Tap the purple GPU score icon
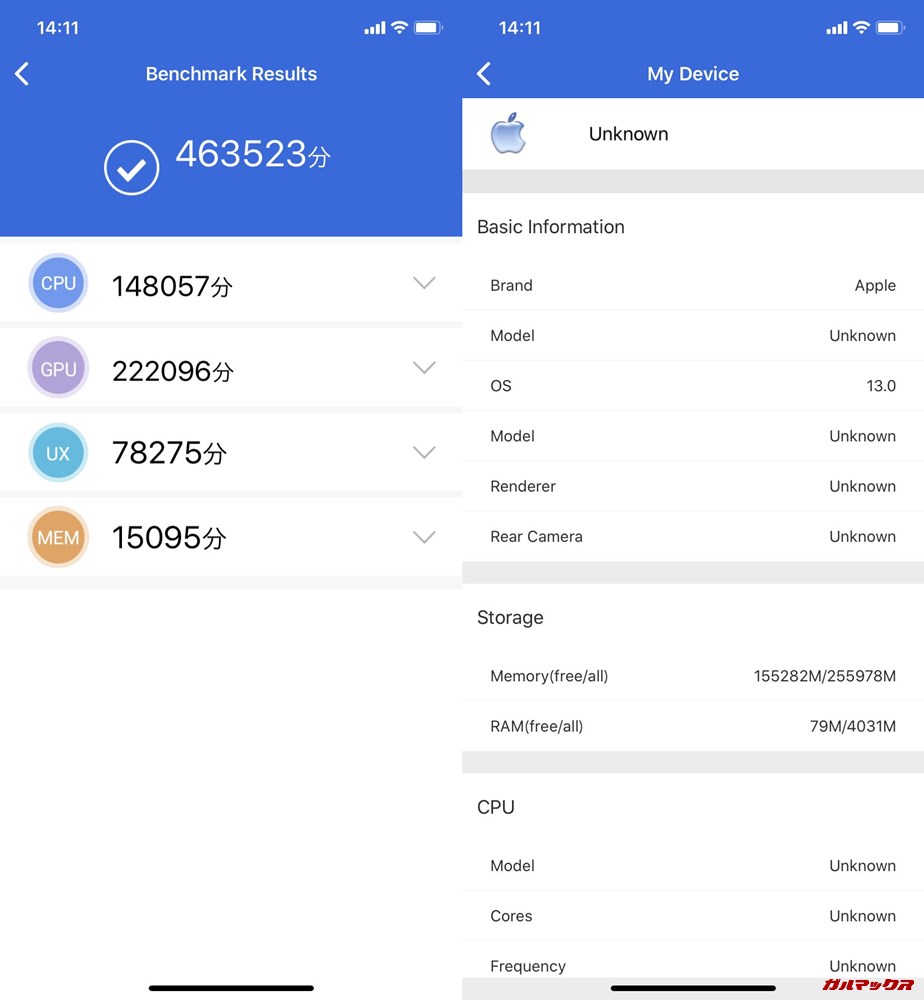924x1000 pixels. tap(58, 369)
